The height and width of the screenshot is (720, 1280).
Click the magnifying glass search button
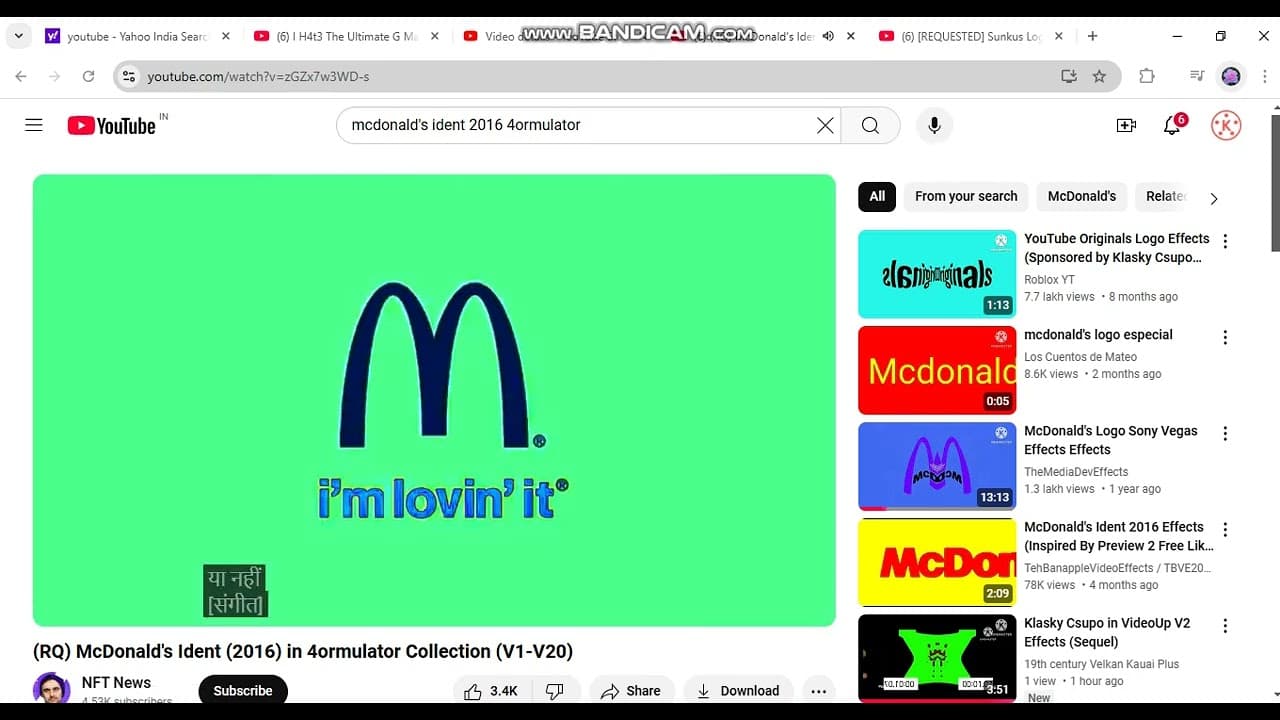(870, 125)
